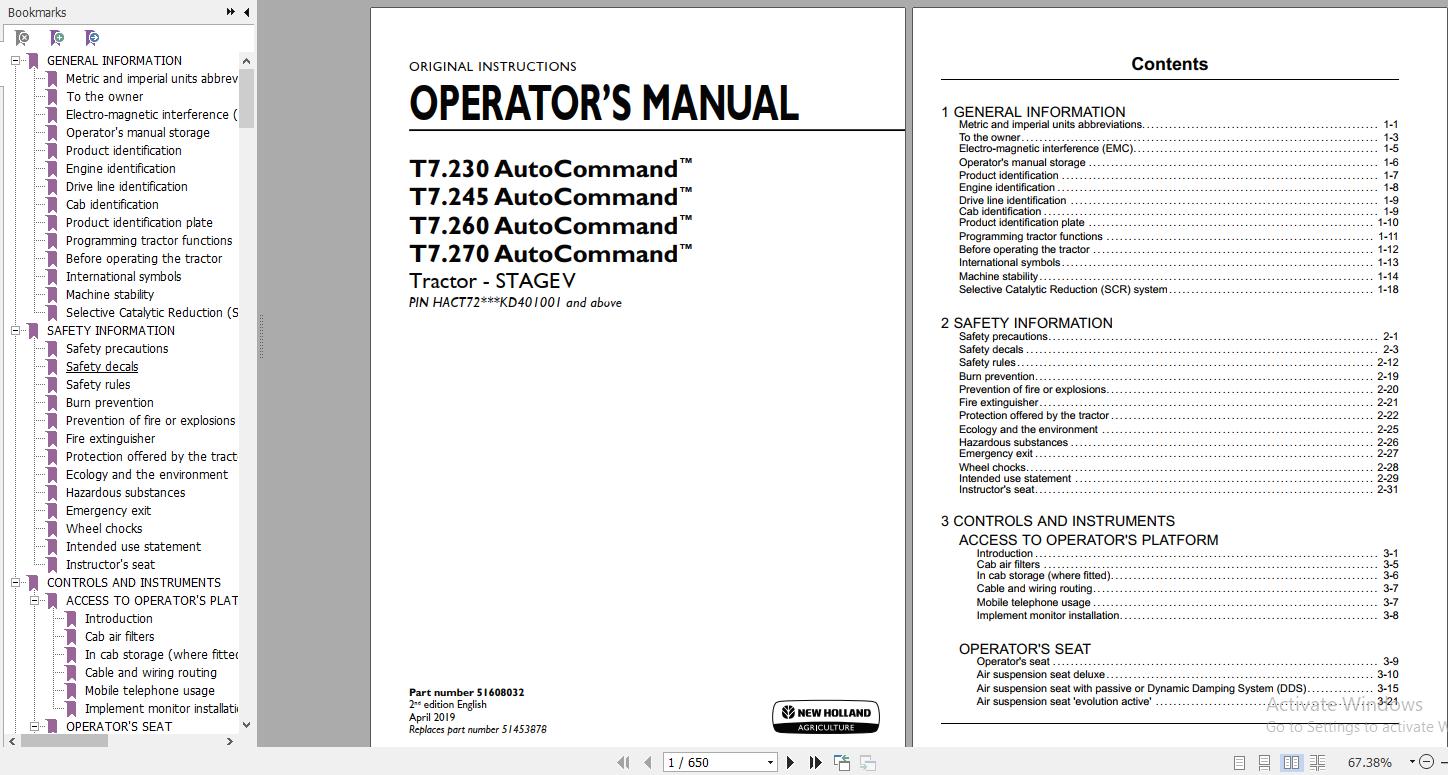This screenshot has height=775, width=1448.
Task: Select the continuous scrolling layout icon
Action: (1264, 762)
